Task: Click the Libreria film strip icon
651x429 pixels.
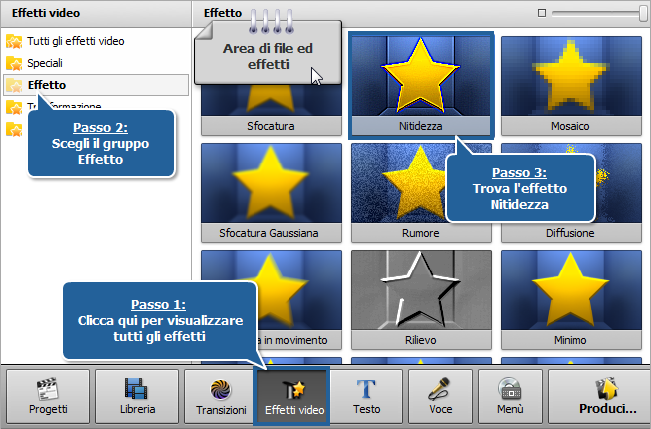Action: 136,389
